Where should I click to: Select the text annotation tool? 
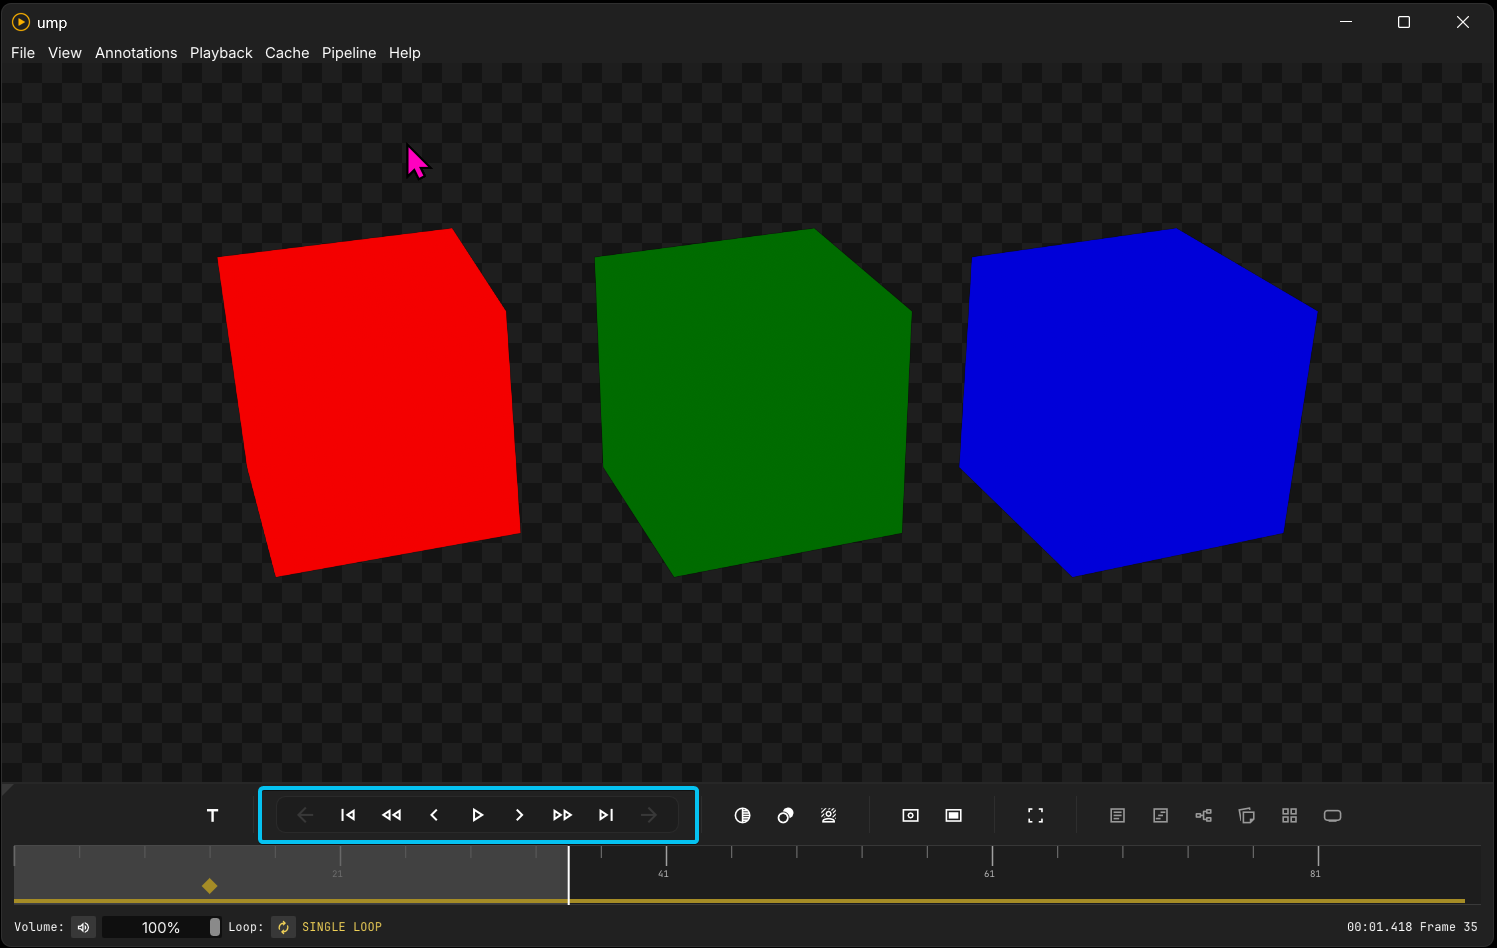pyautogui.click(x=212, y=815)
